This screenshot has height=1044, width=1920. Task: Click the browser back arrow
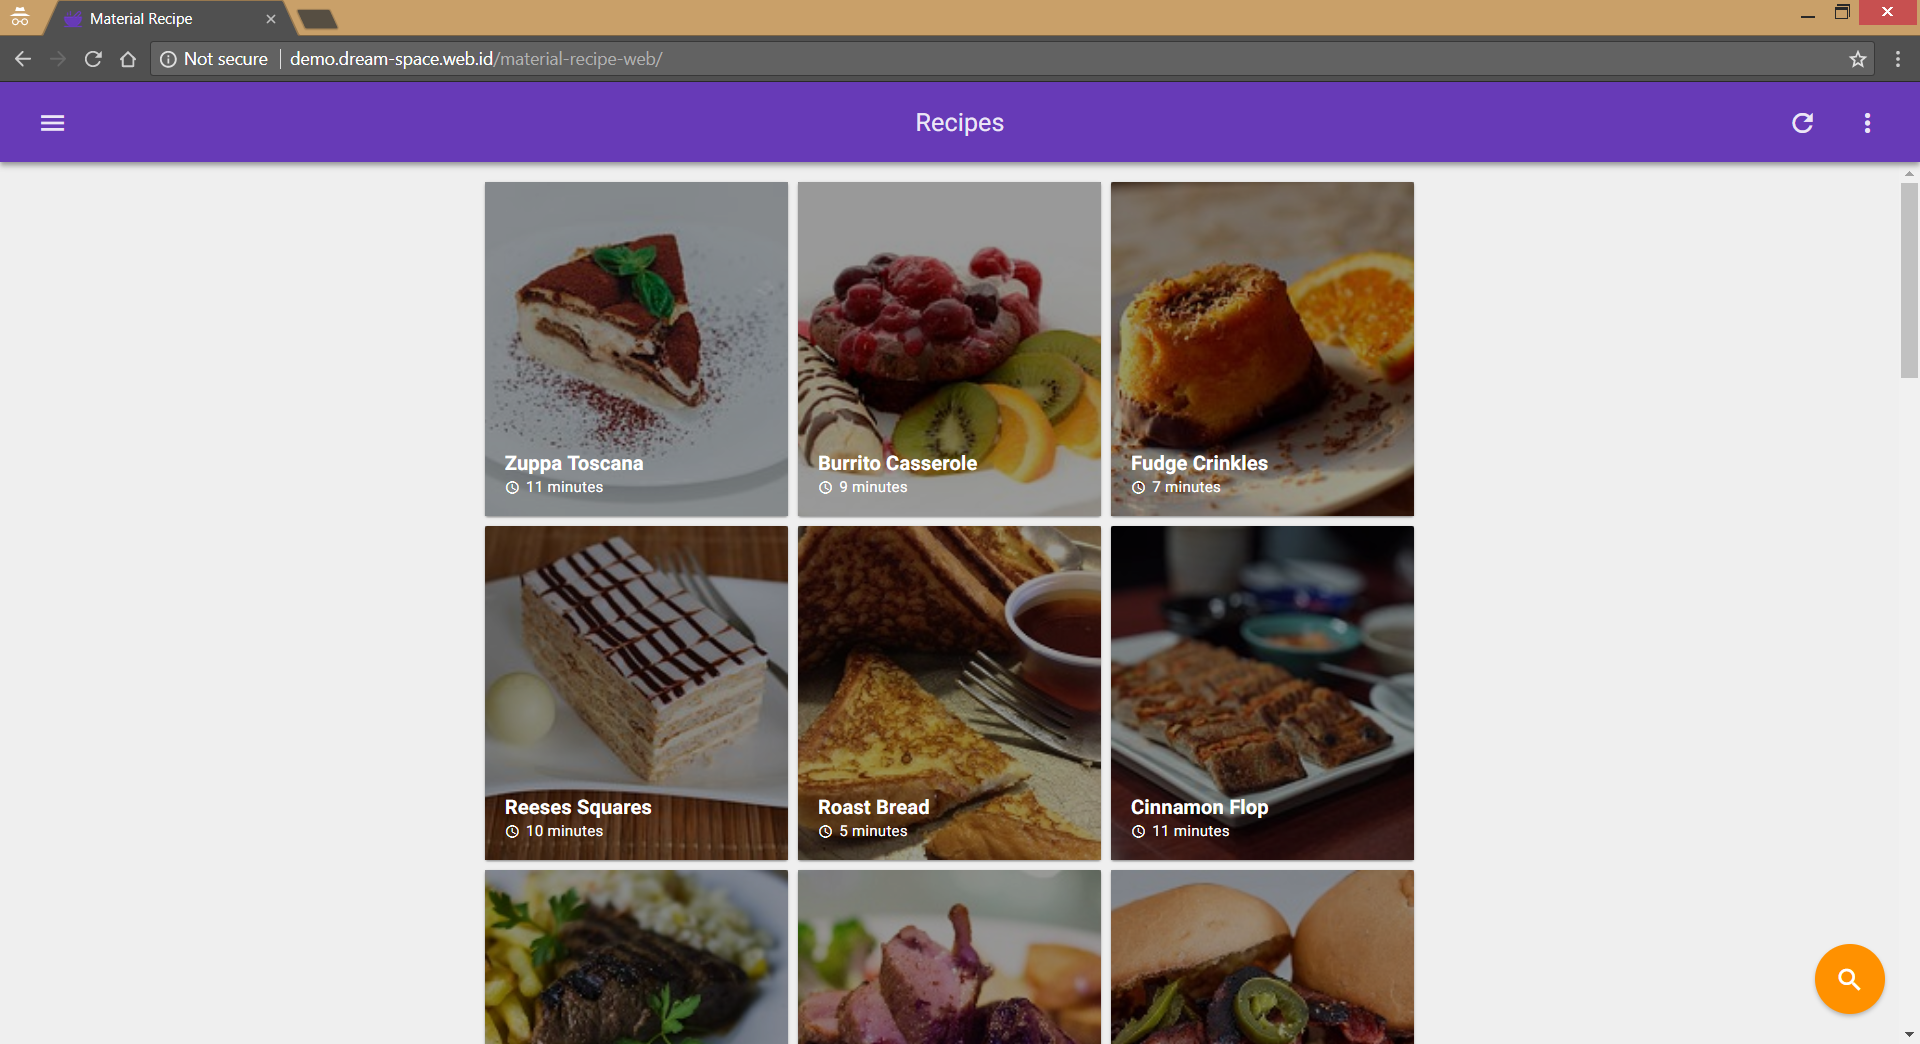tap(23, 59)
